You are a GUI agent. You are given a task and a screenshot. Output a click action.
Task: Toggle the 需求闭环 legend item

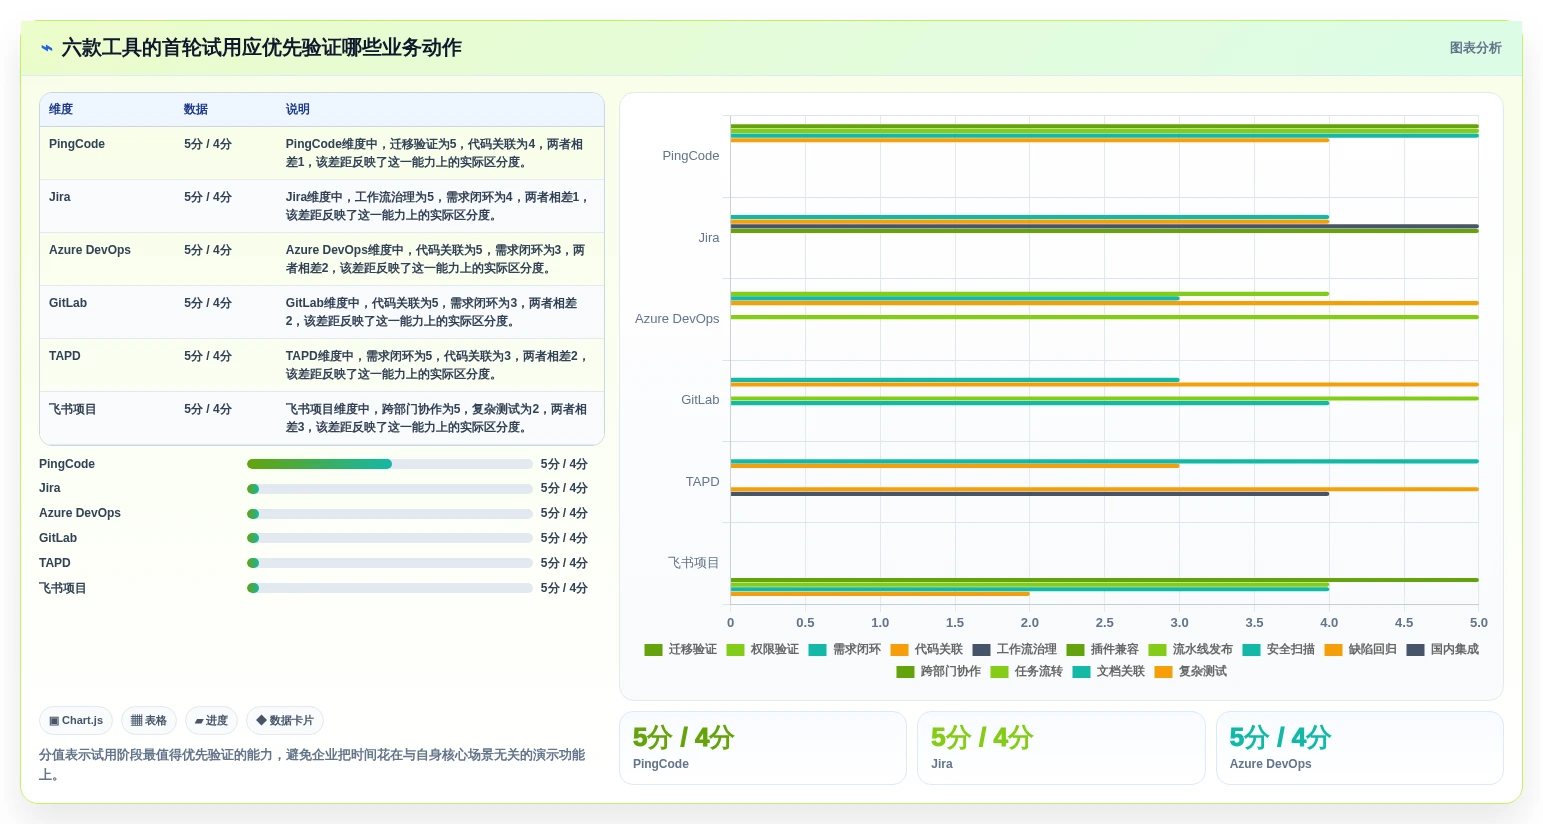pyautogui.click(x=845, y=649)
